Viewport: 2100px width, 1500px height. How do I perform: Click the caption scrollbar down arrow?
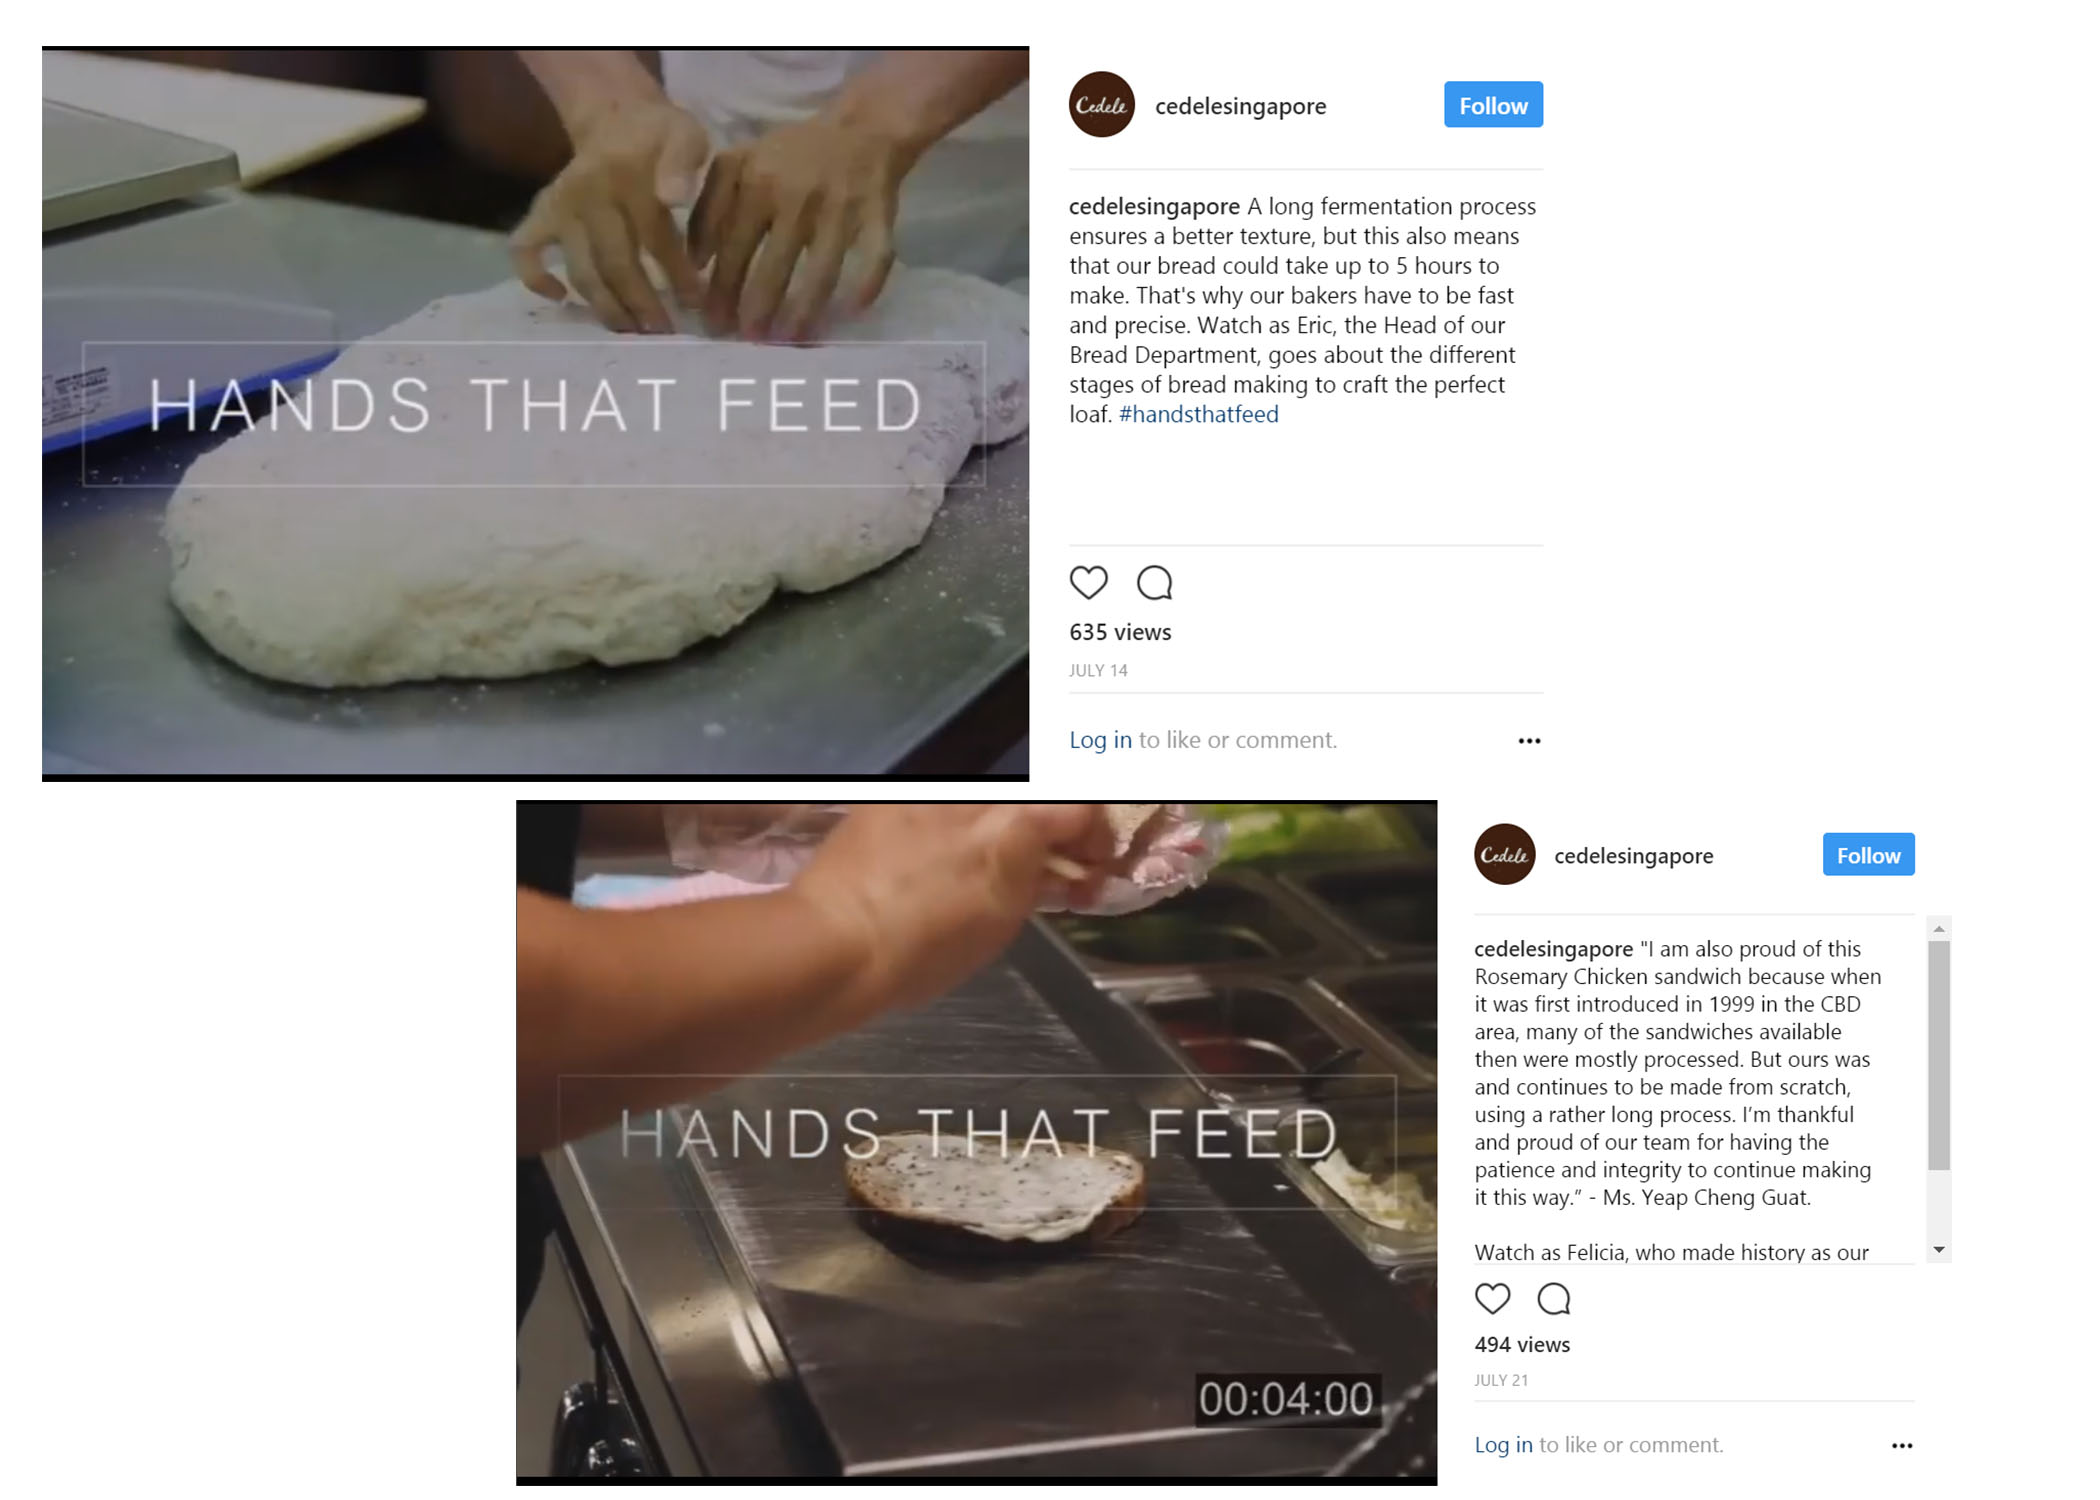[x=1939, y=1250]
